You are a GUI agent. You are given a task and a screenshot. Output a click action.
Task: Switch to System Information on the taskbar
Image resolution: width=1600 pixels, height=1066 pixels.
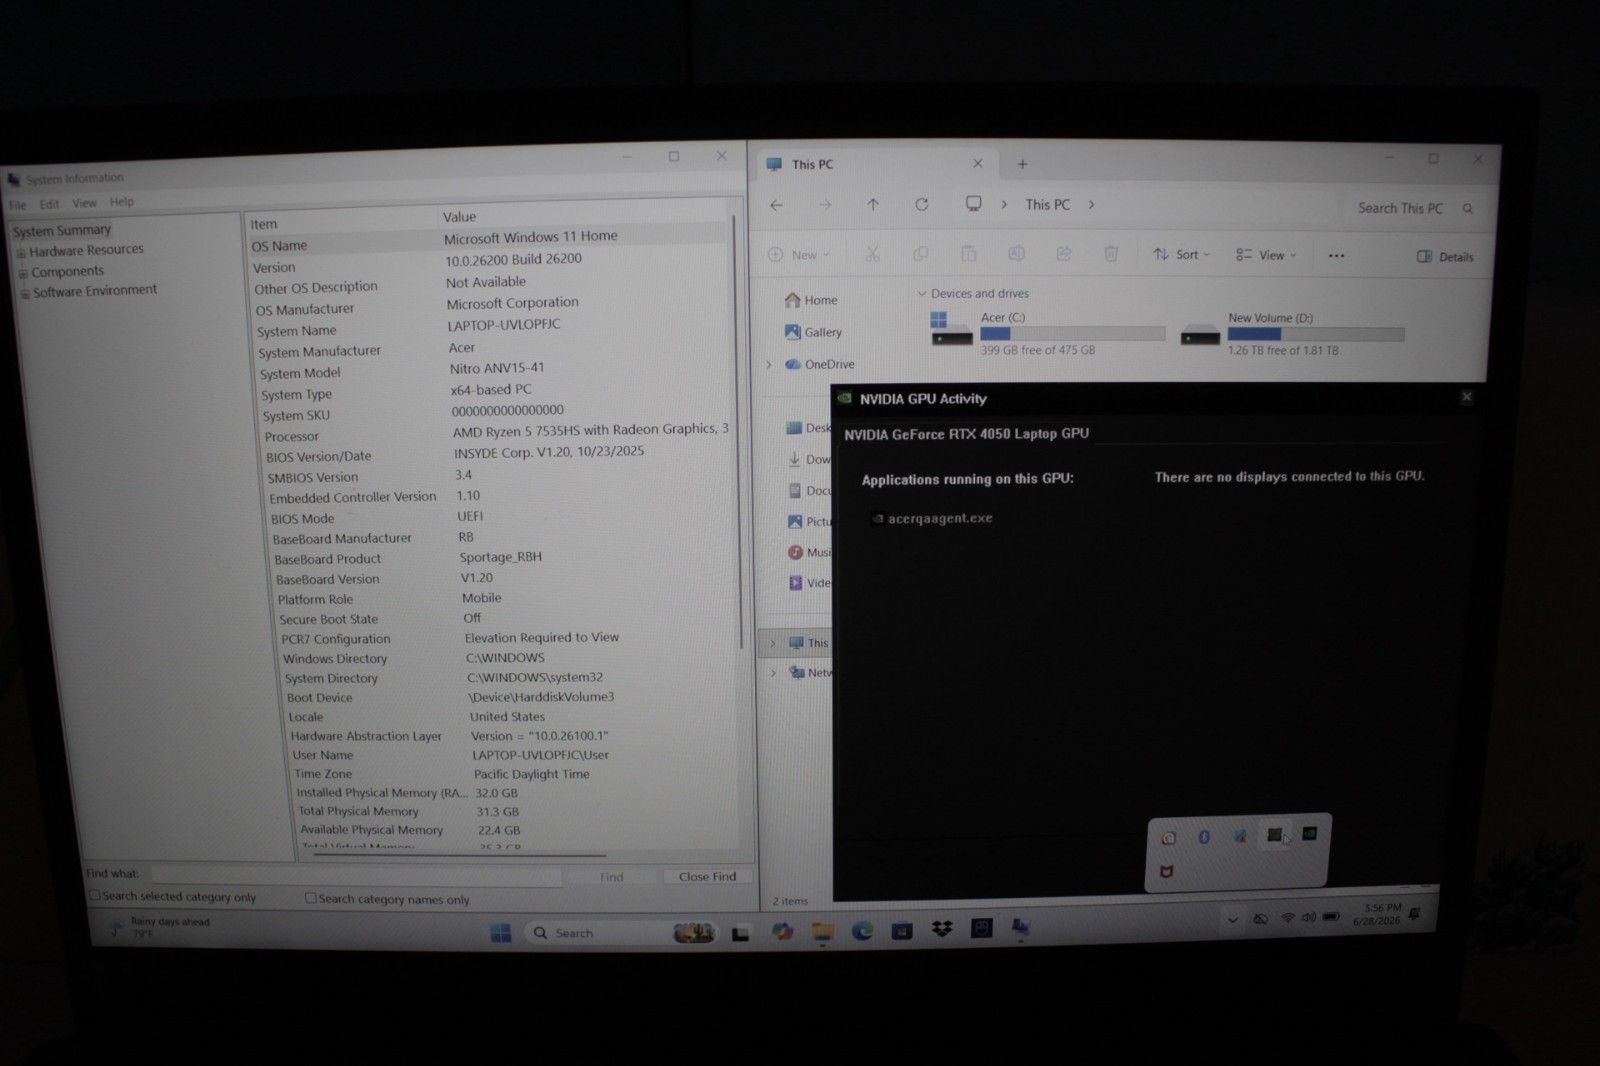[x=1020, y=928]
